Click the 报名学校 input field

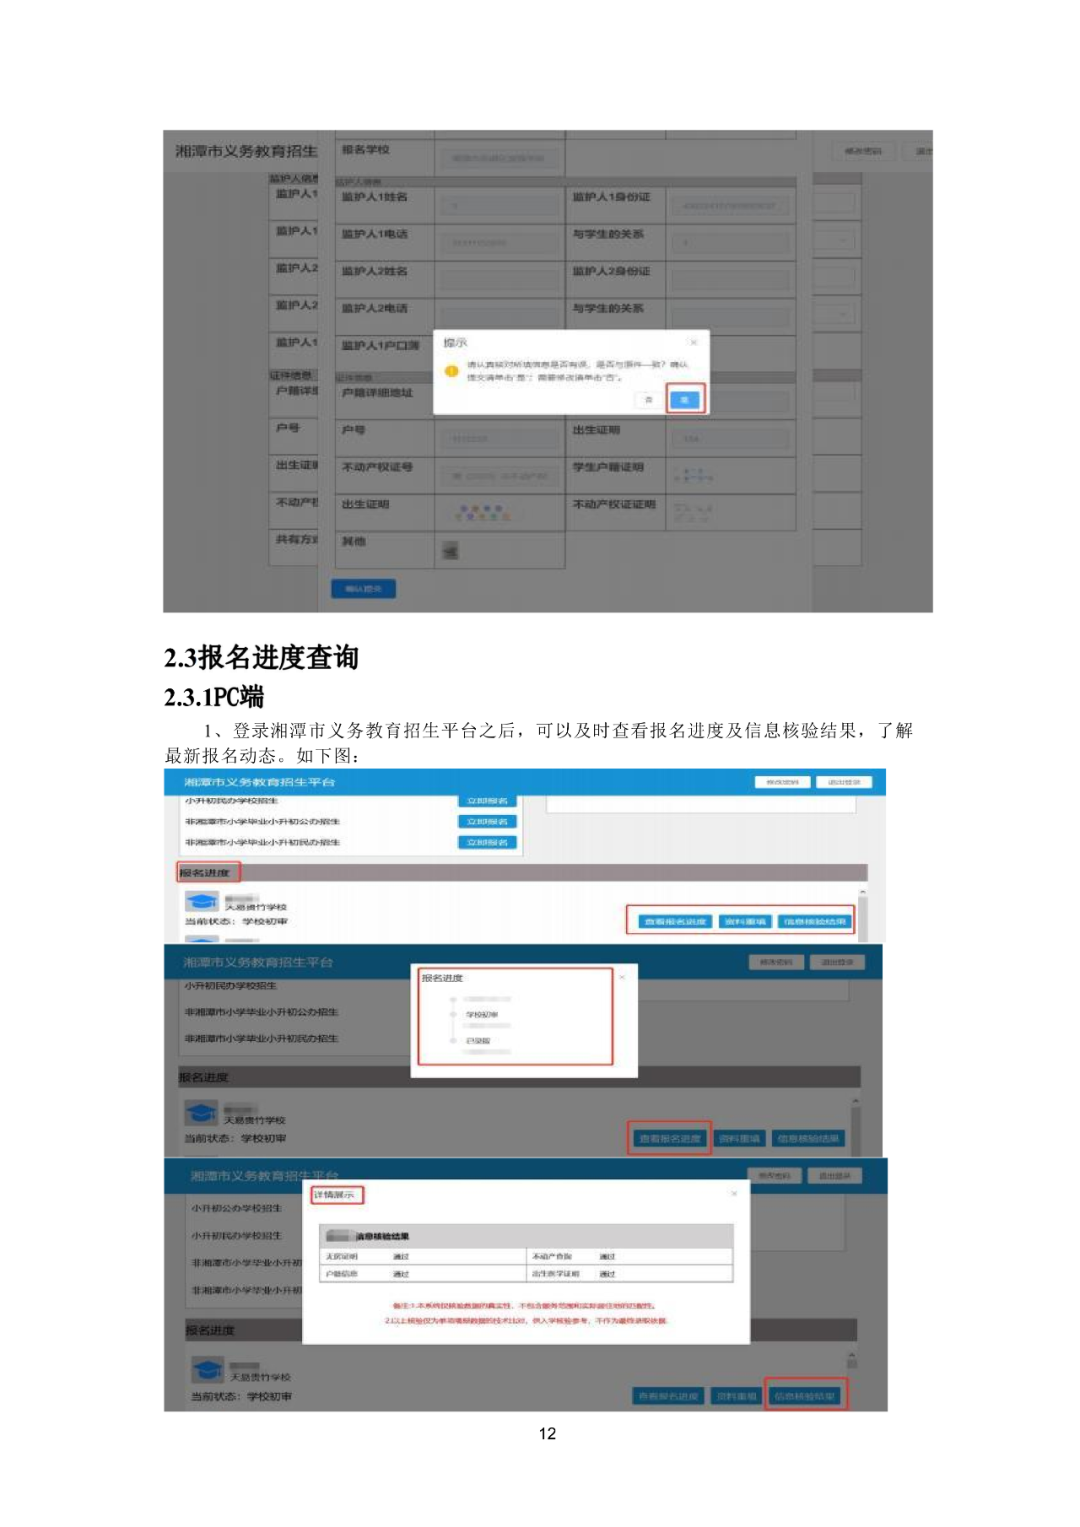(x=499, y=158)
